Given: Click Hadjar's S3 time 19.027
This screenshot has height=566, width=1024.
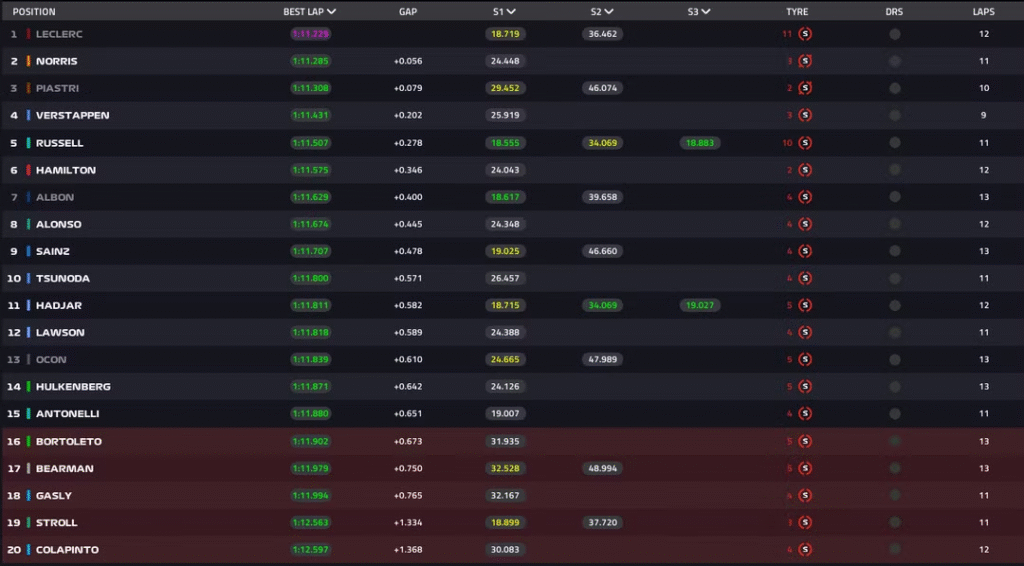Looking at the screenshot, I should pos(699,305).
